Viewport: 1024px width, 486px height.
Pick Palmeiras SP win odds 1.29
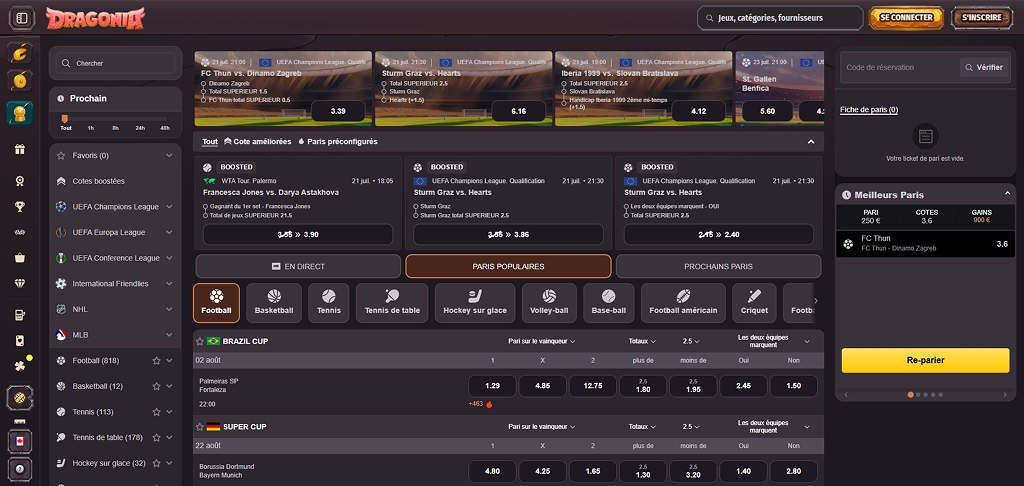pyautogui.click(x=492, y=386)
